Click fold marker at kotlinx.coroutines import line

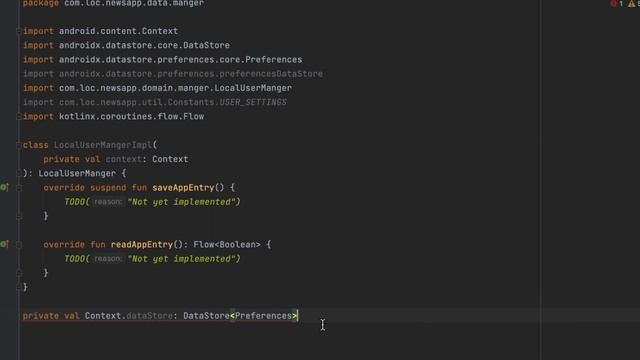point(19,116)
